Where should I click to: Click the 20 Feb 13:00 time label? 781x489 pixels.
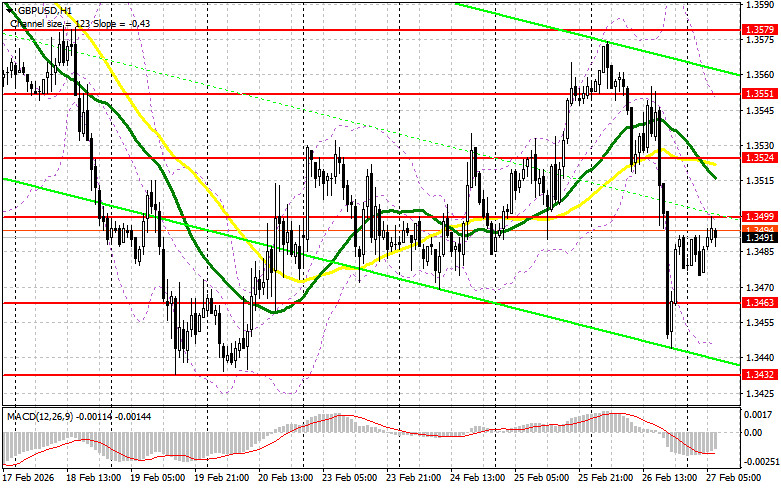tap(285, 478)
